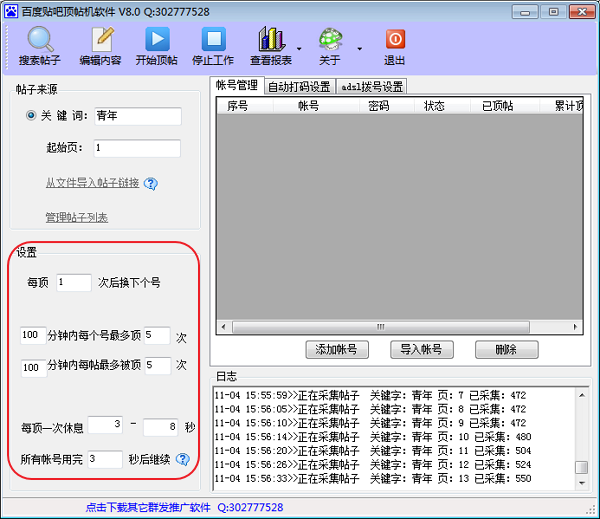
Task: Click minimum rest seconds field showing 3
Action: tap(105, 424)
